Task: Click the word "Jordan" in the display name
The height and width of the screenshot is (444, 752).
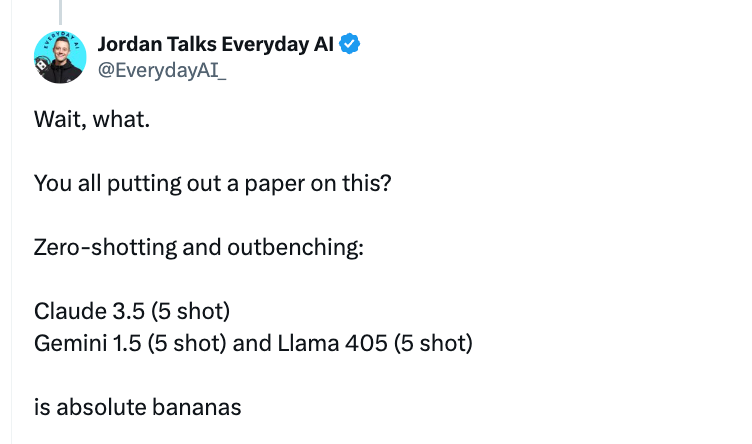Action: point(129,44)
